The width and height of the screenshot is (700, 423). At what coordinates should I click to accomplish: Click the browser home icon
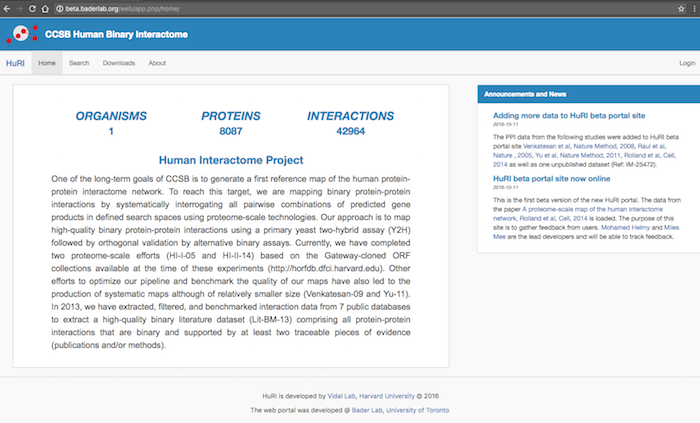[44, 6]
